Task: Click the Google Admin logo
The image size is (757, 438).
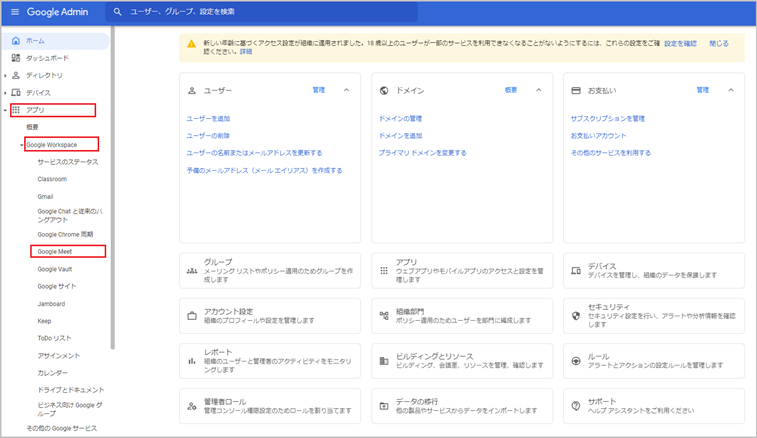Action: [x=57, y=12]
